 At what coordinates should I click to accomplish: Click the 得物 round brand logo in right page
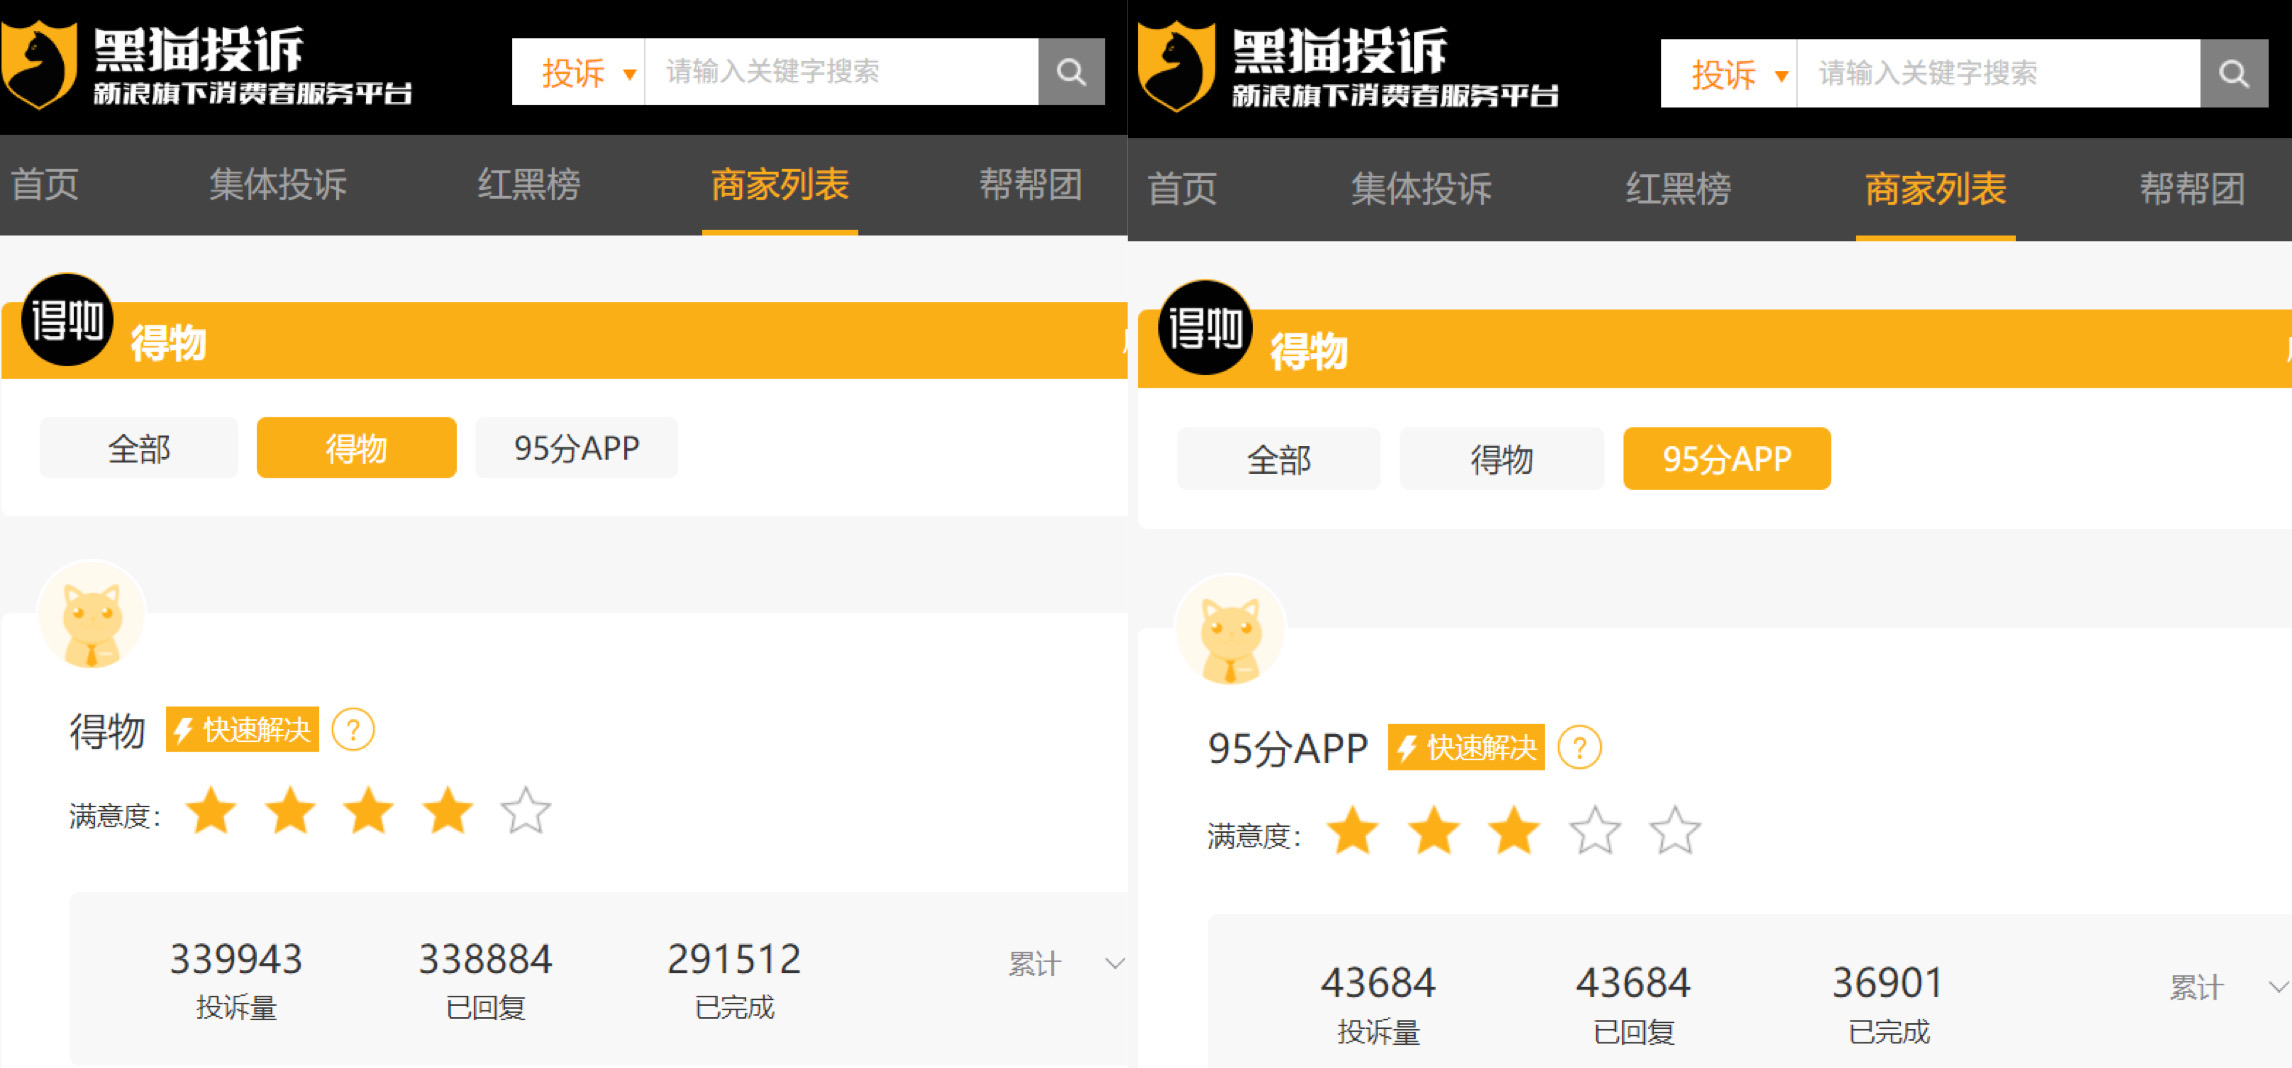1205,327
